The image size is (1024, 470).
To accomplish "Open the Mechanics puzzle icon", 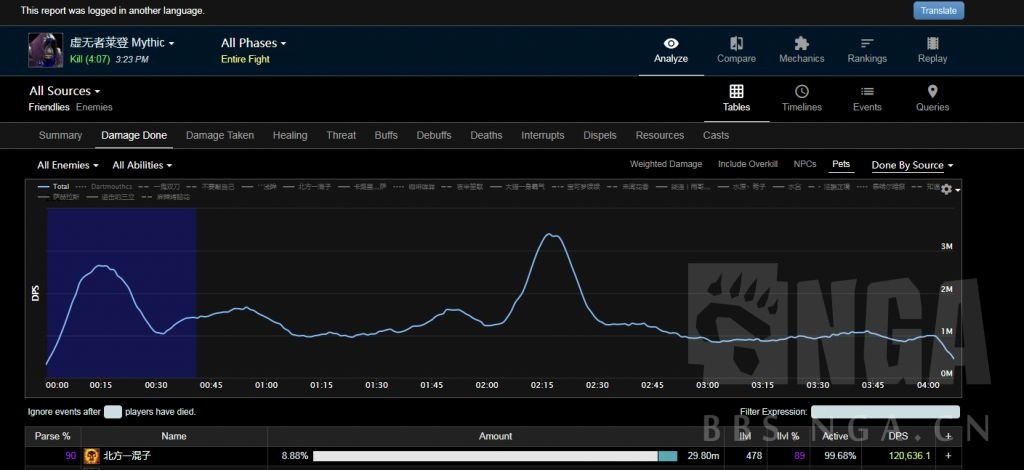I will pyautogui.click(x=801, y=44).
